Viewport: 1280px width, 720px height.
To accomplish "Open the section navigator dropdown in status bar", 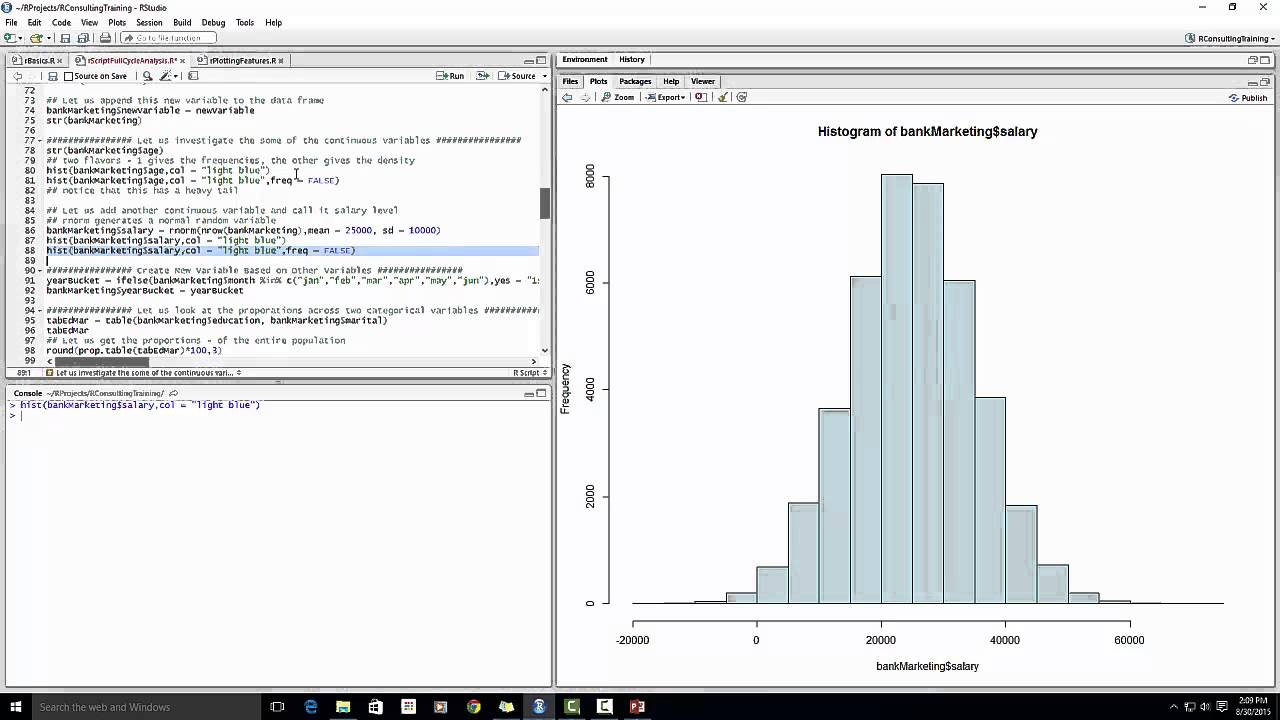I will 142,373.
